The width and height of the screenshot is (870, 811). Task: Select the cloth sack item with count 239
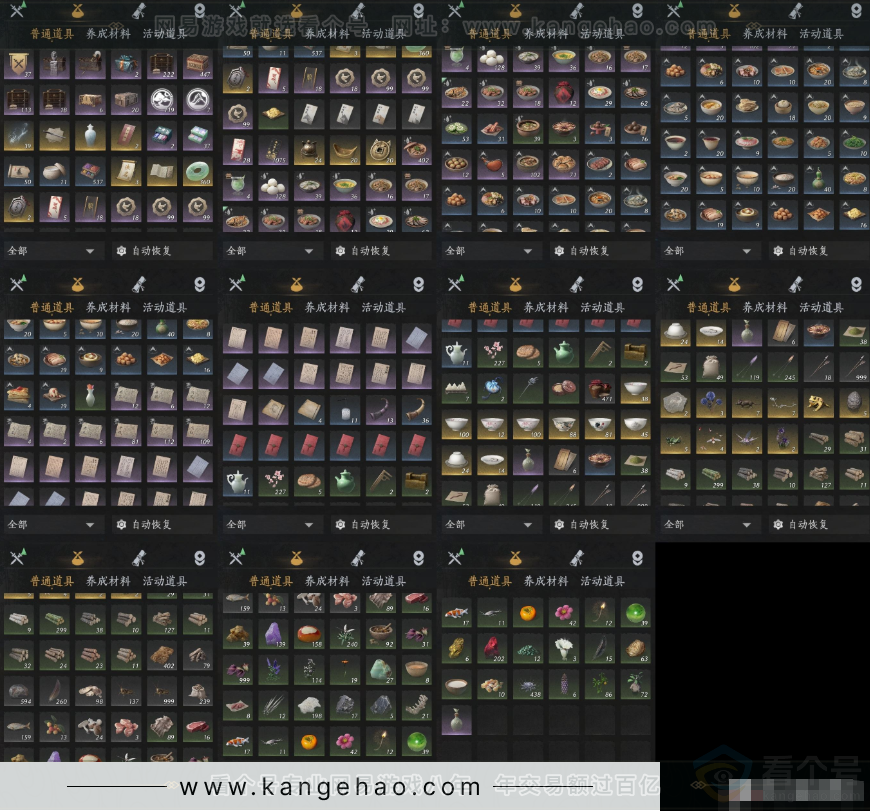(x=198, y=691)
